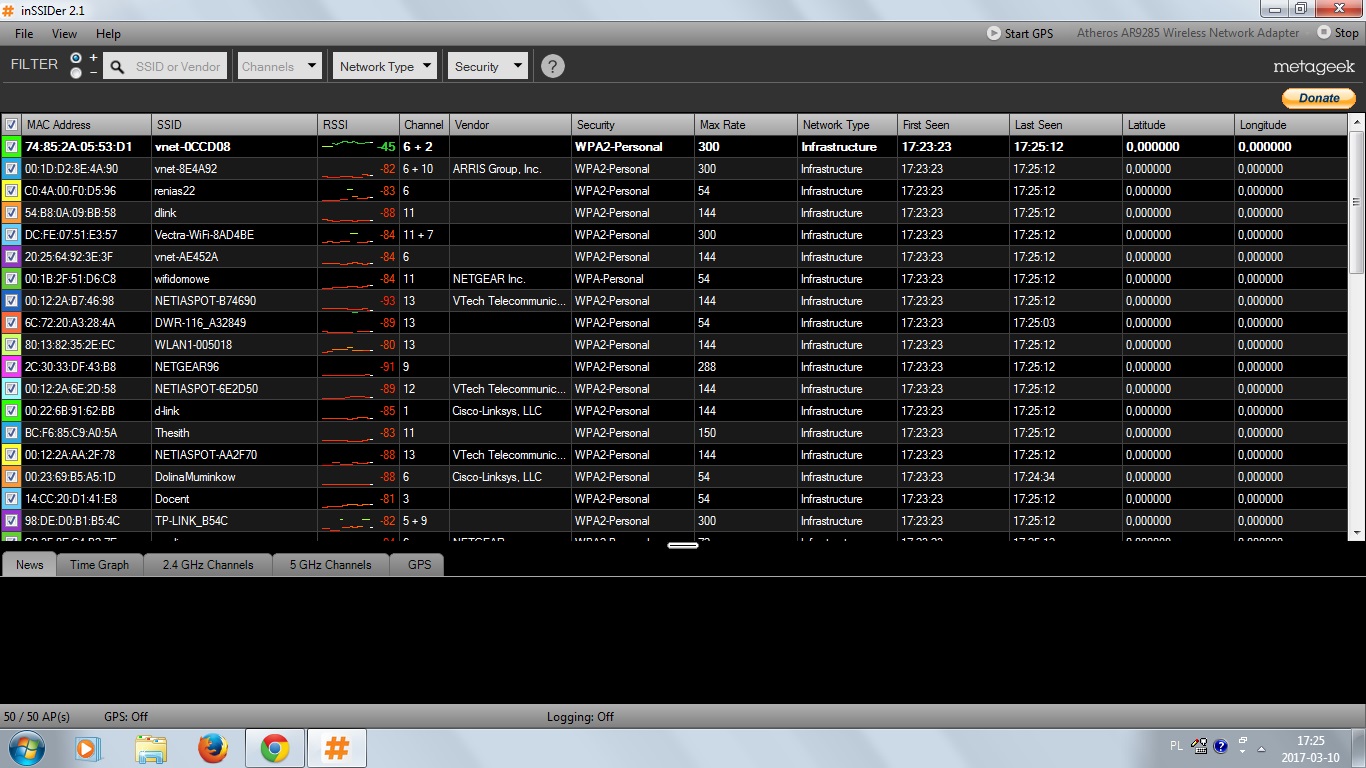Open the Security filter dropdown
This screenshot has height=768, width=1366.
(487, 67)
